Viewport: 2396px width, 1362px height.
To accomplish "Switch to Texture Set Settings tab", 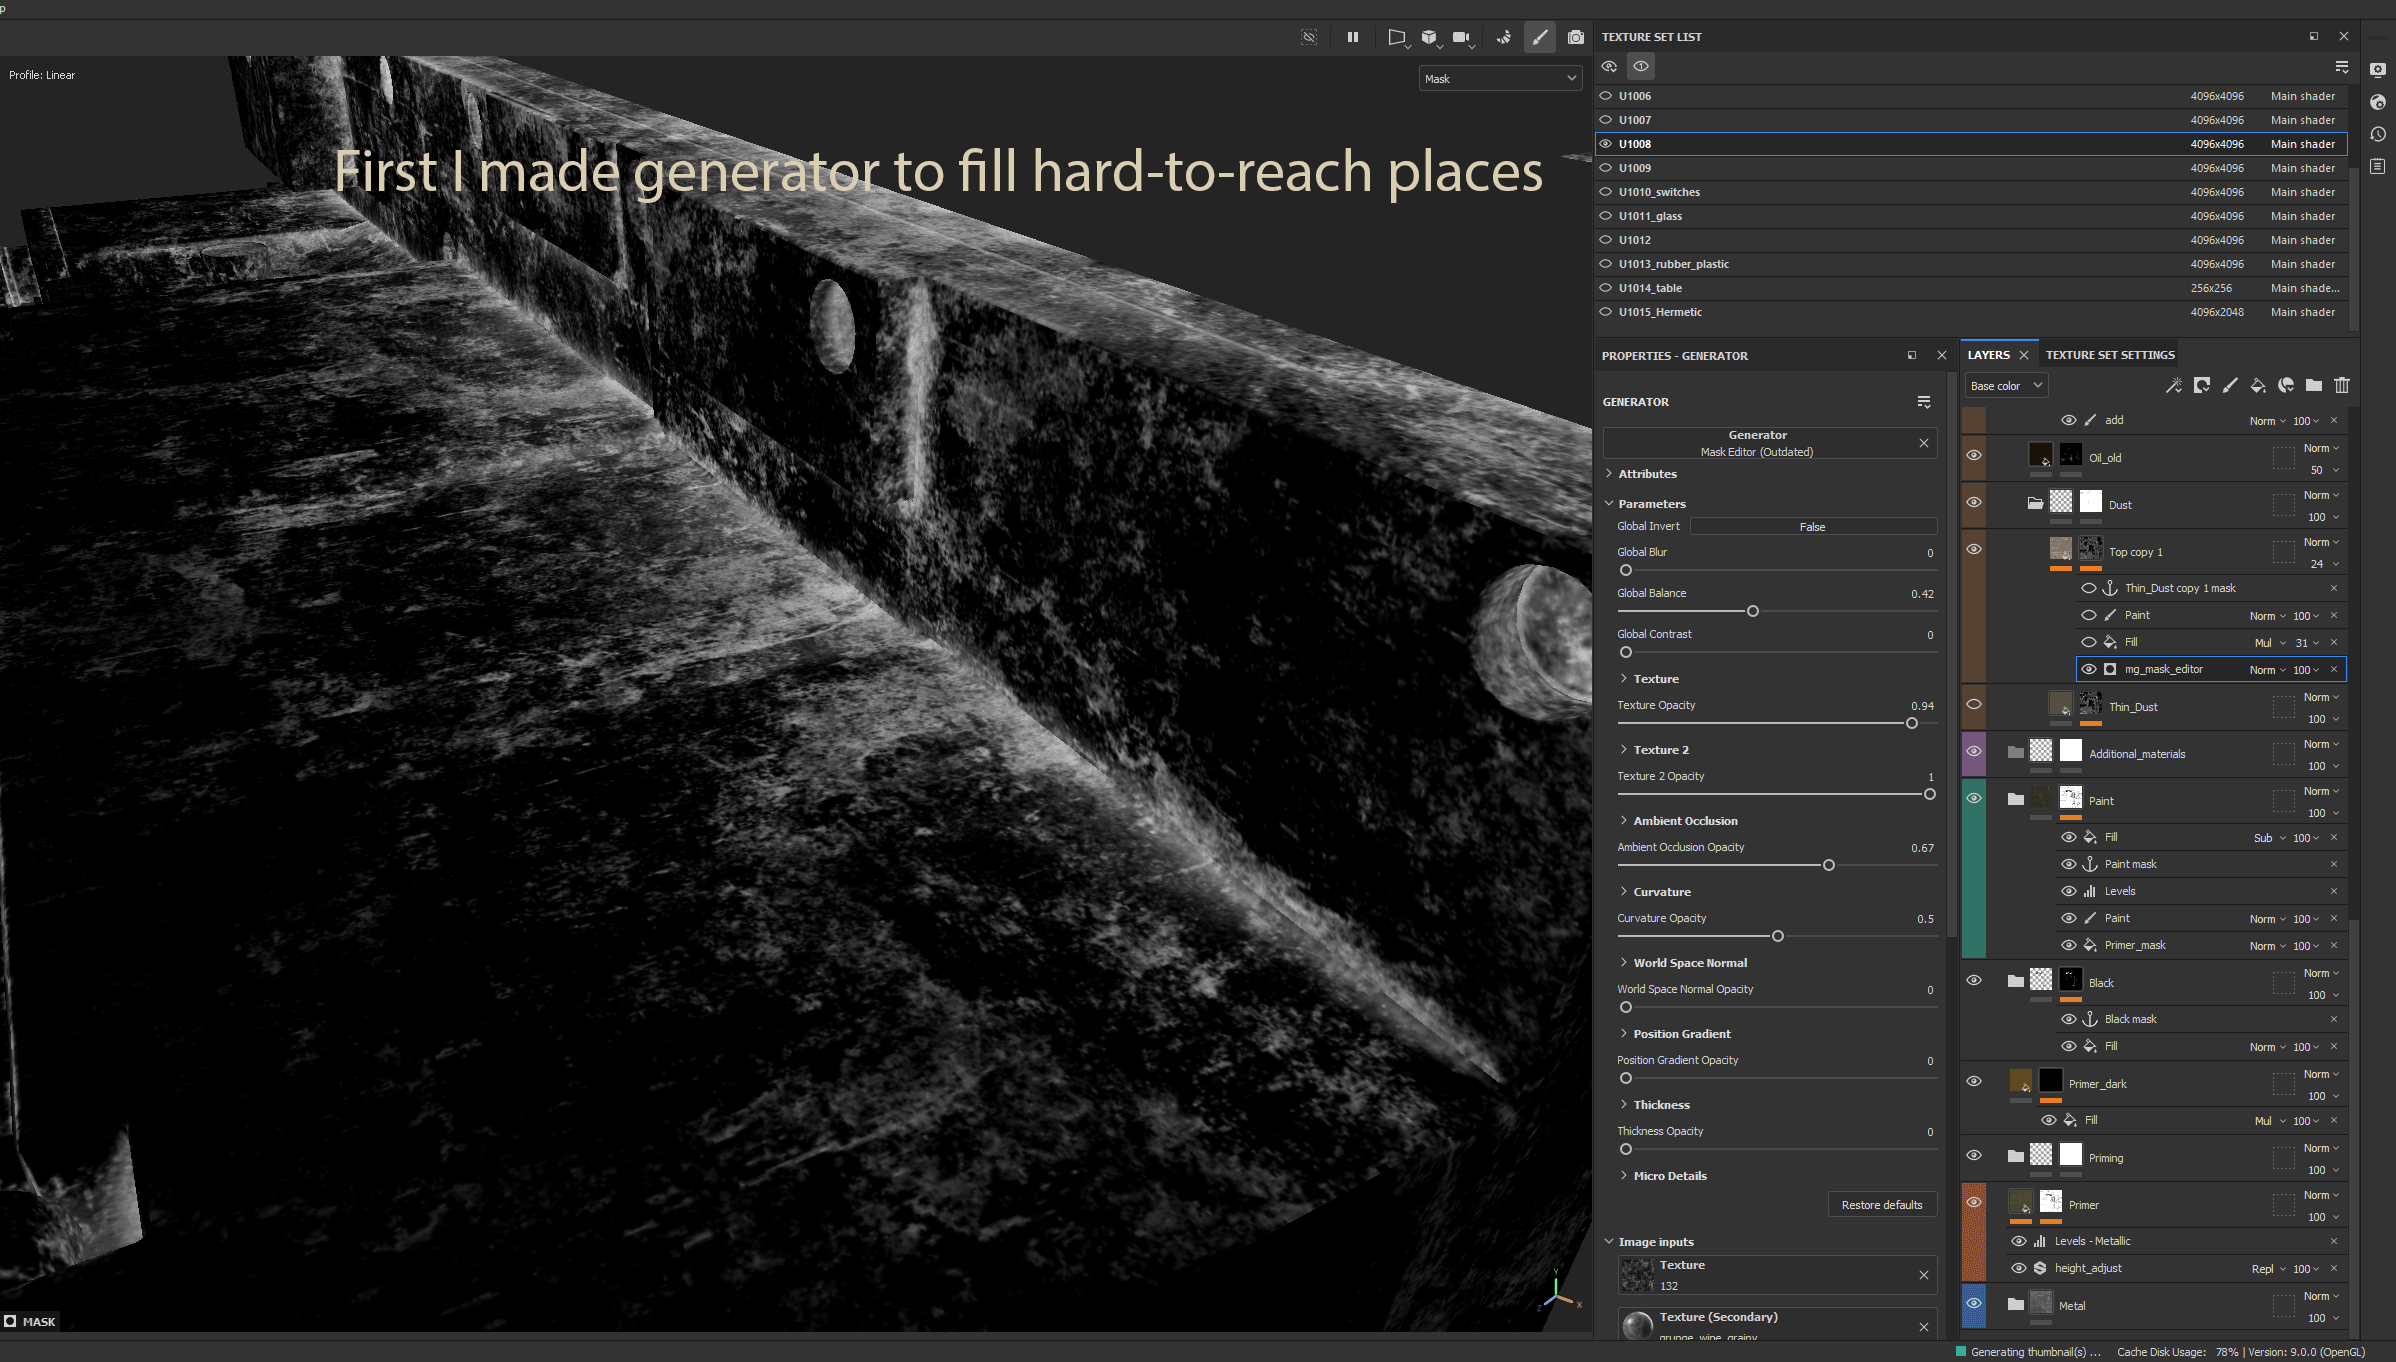I will [x=2110, y=355].
